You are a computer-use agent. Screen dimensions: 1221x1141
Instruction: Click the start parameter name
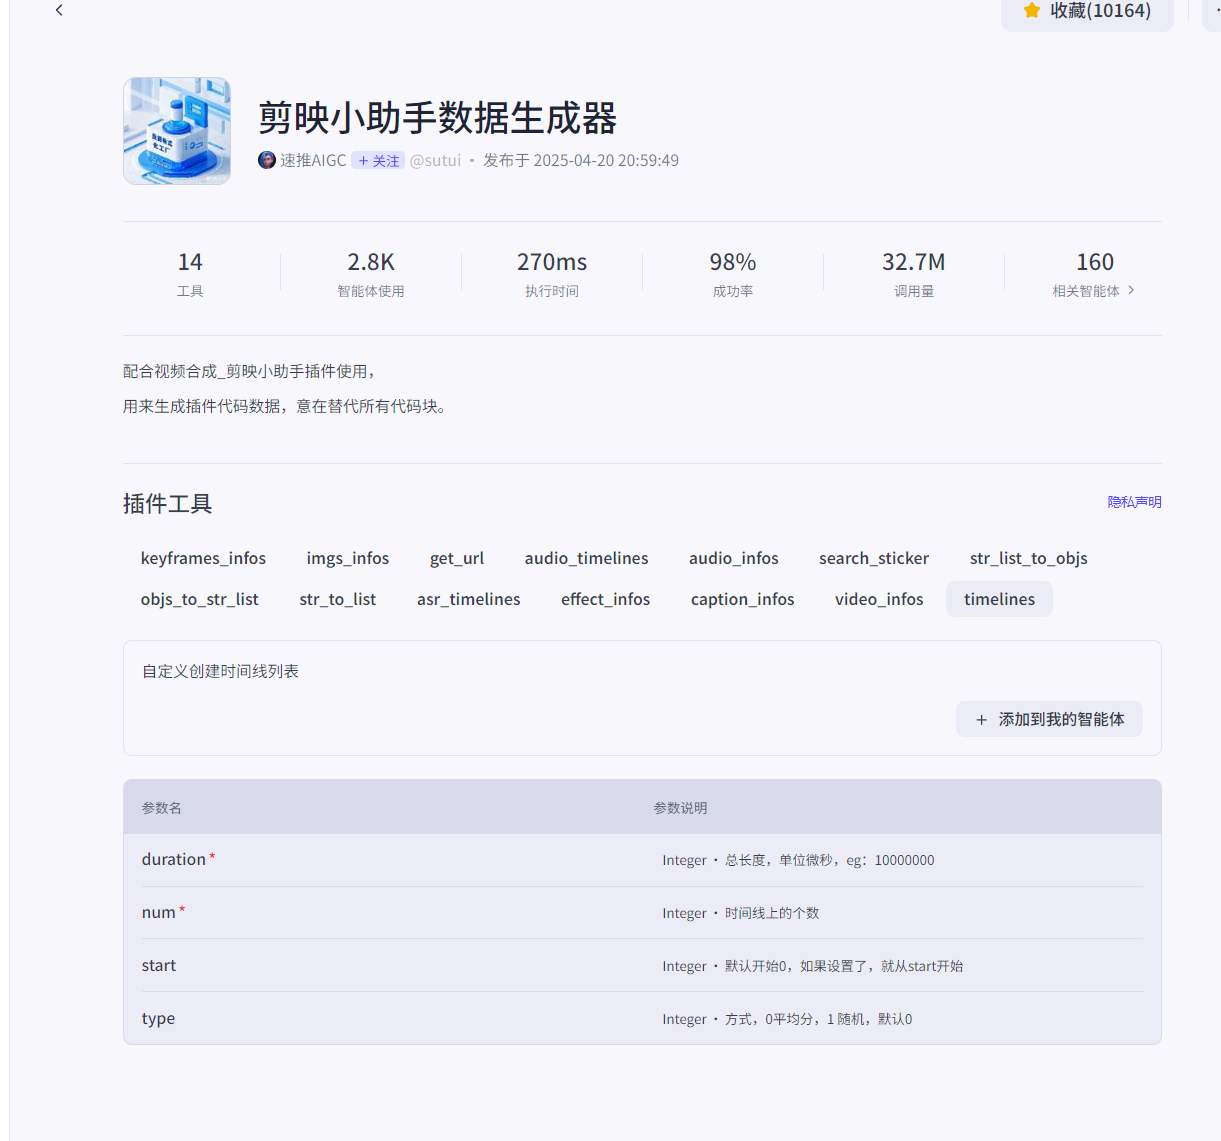[x=159, y=965]
